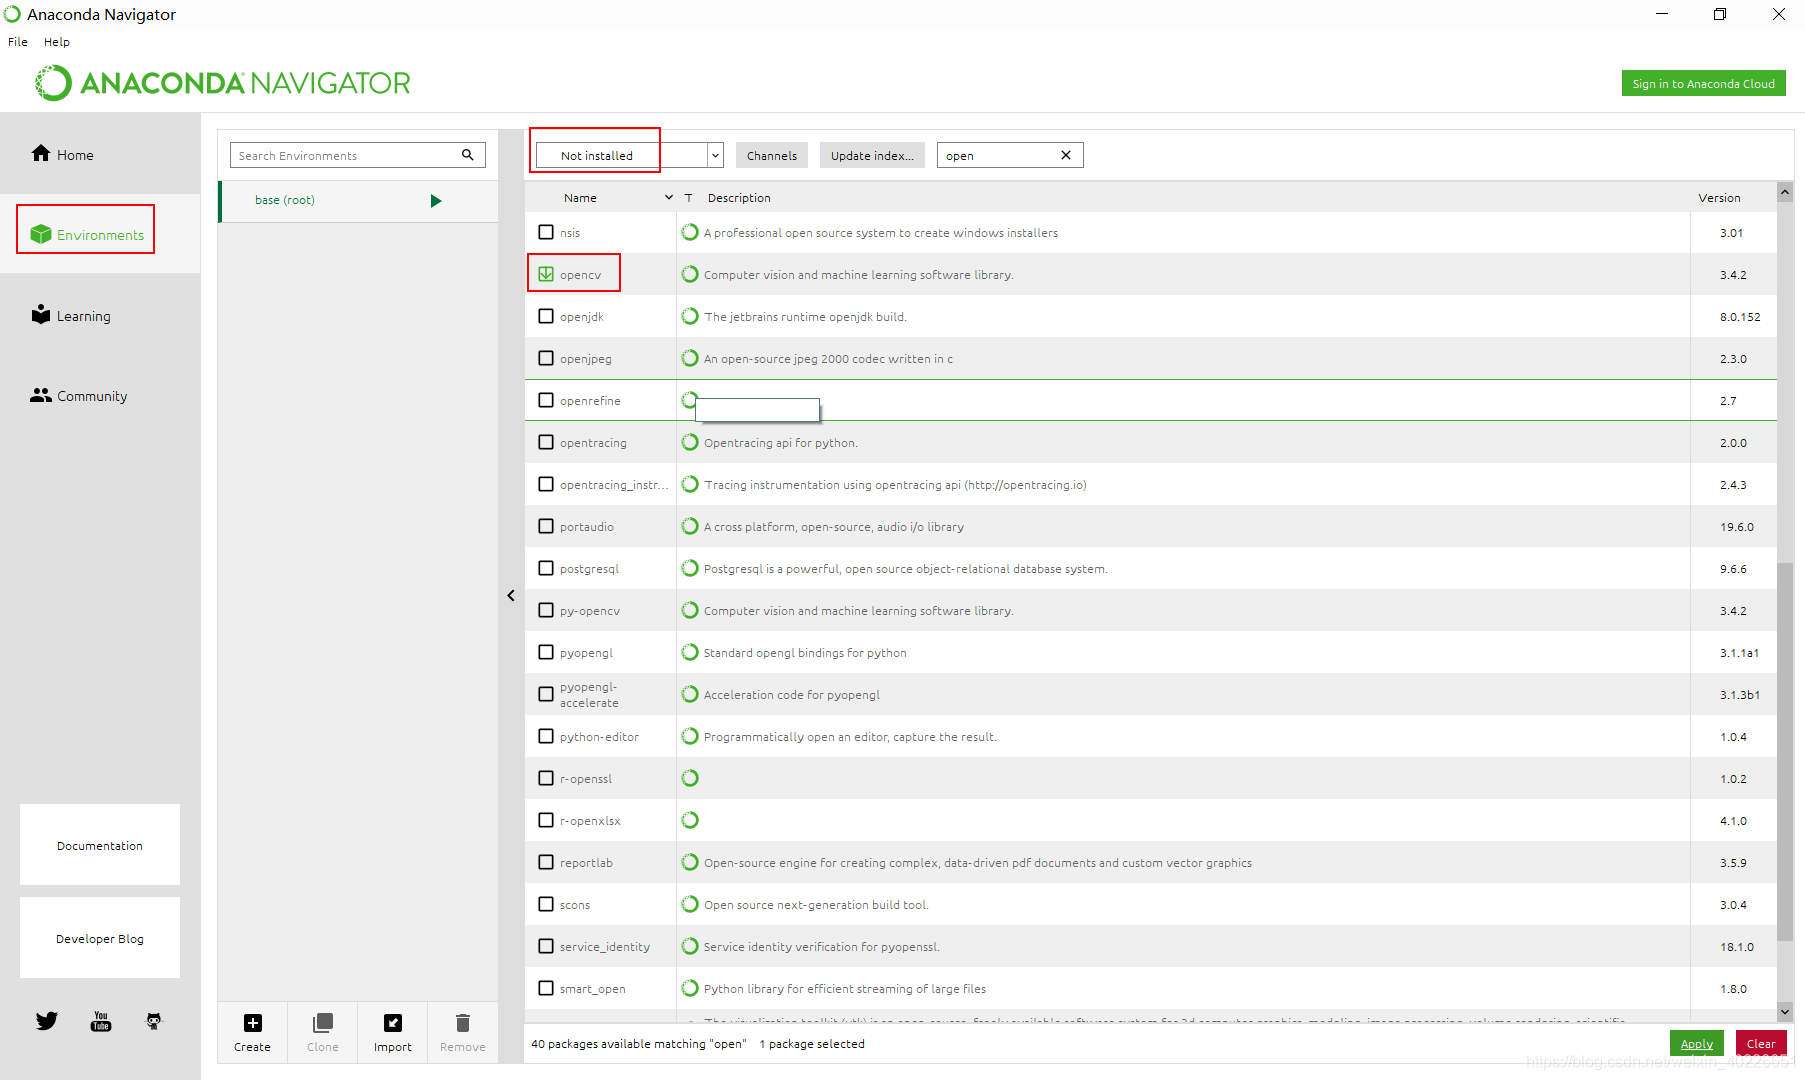The width and height of the screenshot is (1805, 1080).
Task: Collapse the environments panel arrow
Action: tap(511, 595)
